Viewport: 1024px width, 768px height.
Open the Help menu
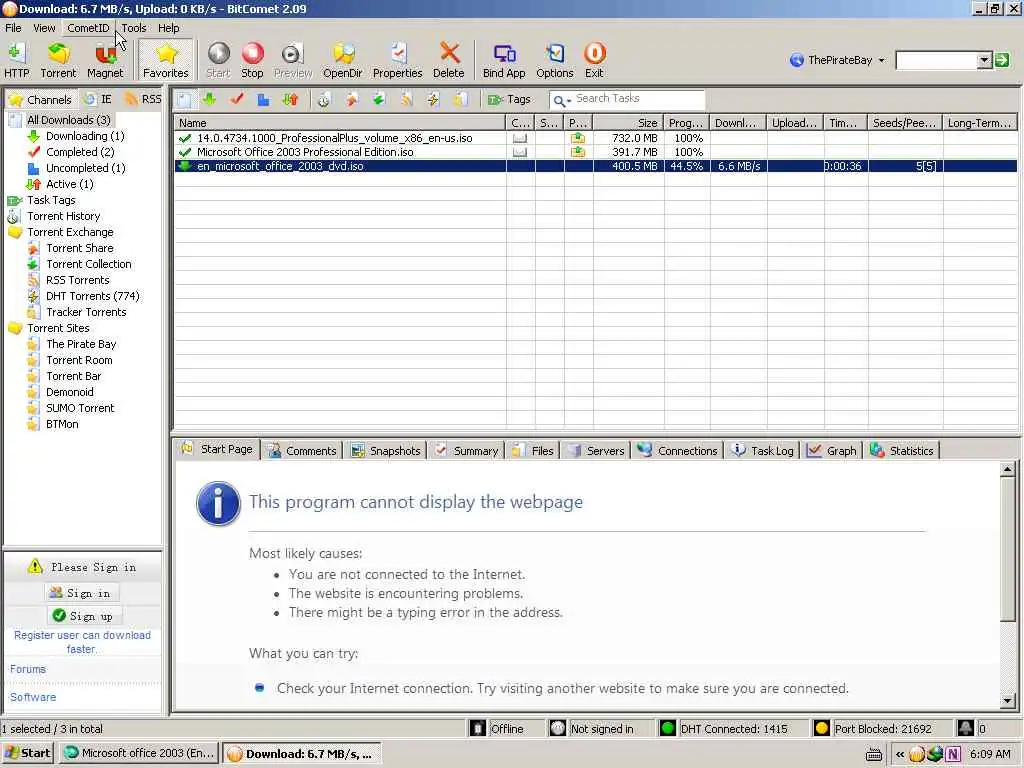point(168,28)
